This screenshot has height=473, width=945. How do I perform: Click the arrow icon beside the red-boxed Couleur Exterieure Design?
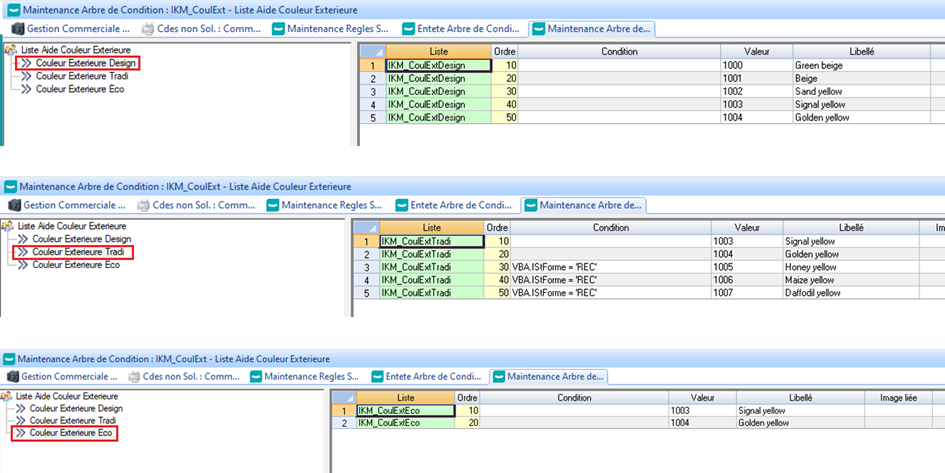[x=25, y=63]
